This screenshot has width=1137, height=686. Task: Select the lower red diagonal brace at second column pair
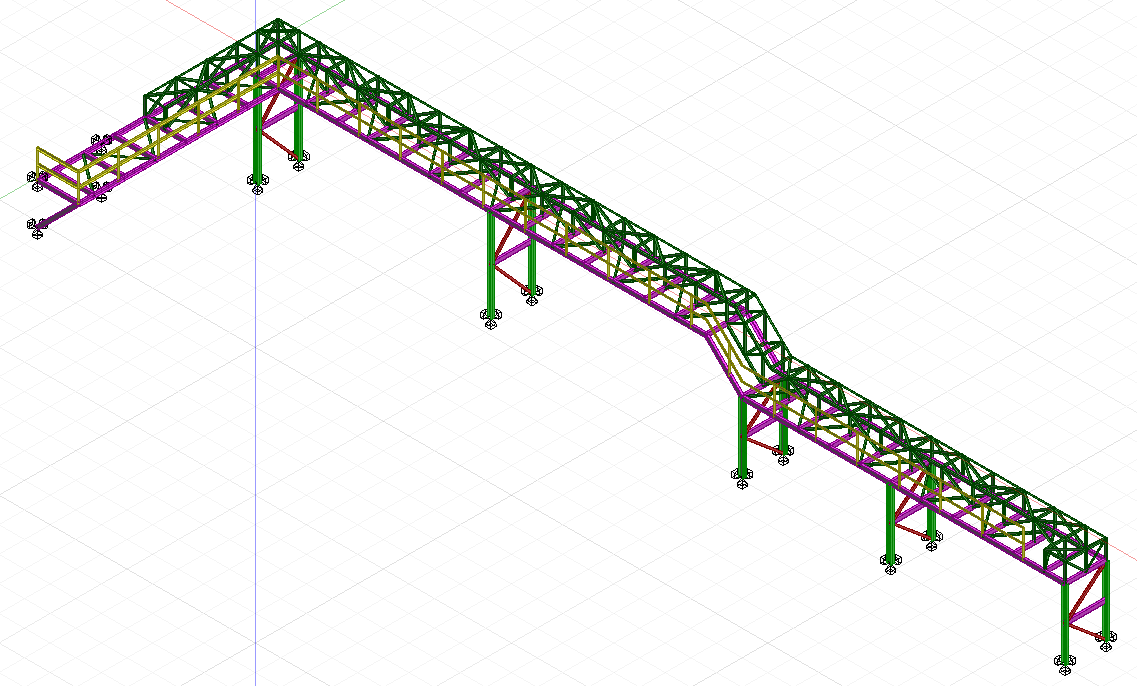pyautogui.click(x=511, y=281)
